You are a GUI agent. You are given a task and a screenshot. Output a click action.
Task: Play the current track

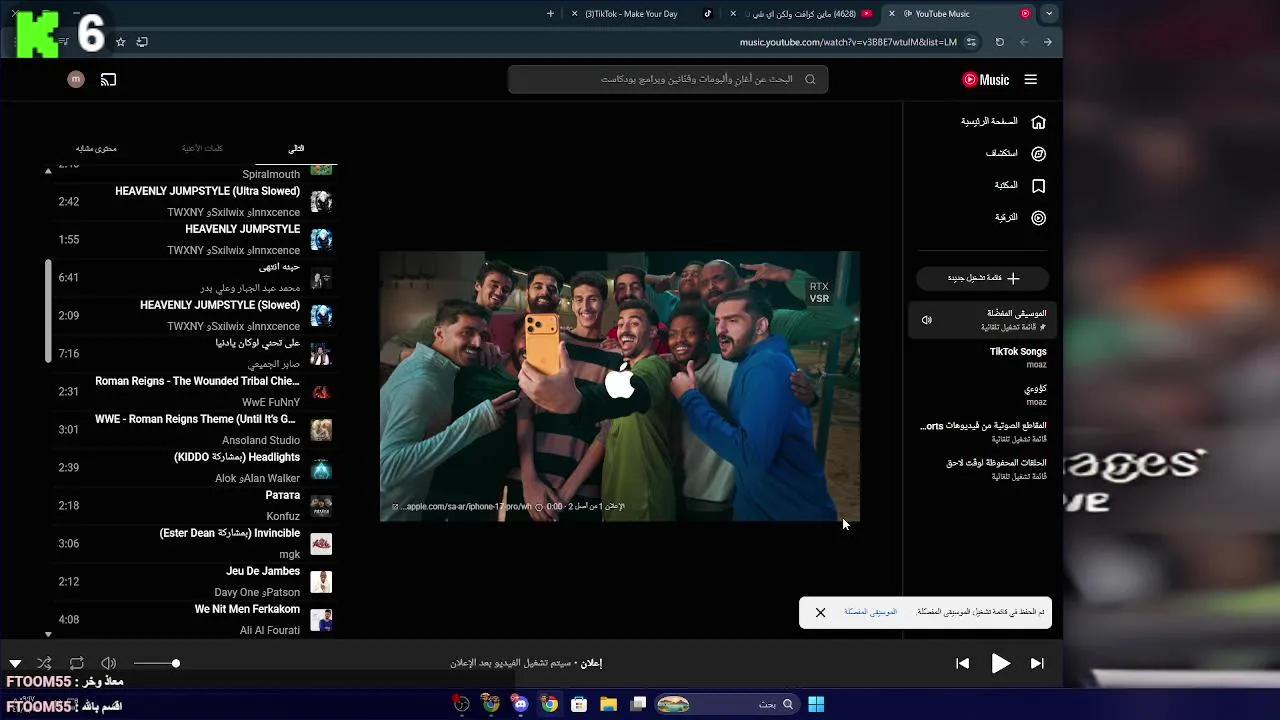pyautogui.click(x=1000, y=663)
